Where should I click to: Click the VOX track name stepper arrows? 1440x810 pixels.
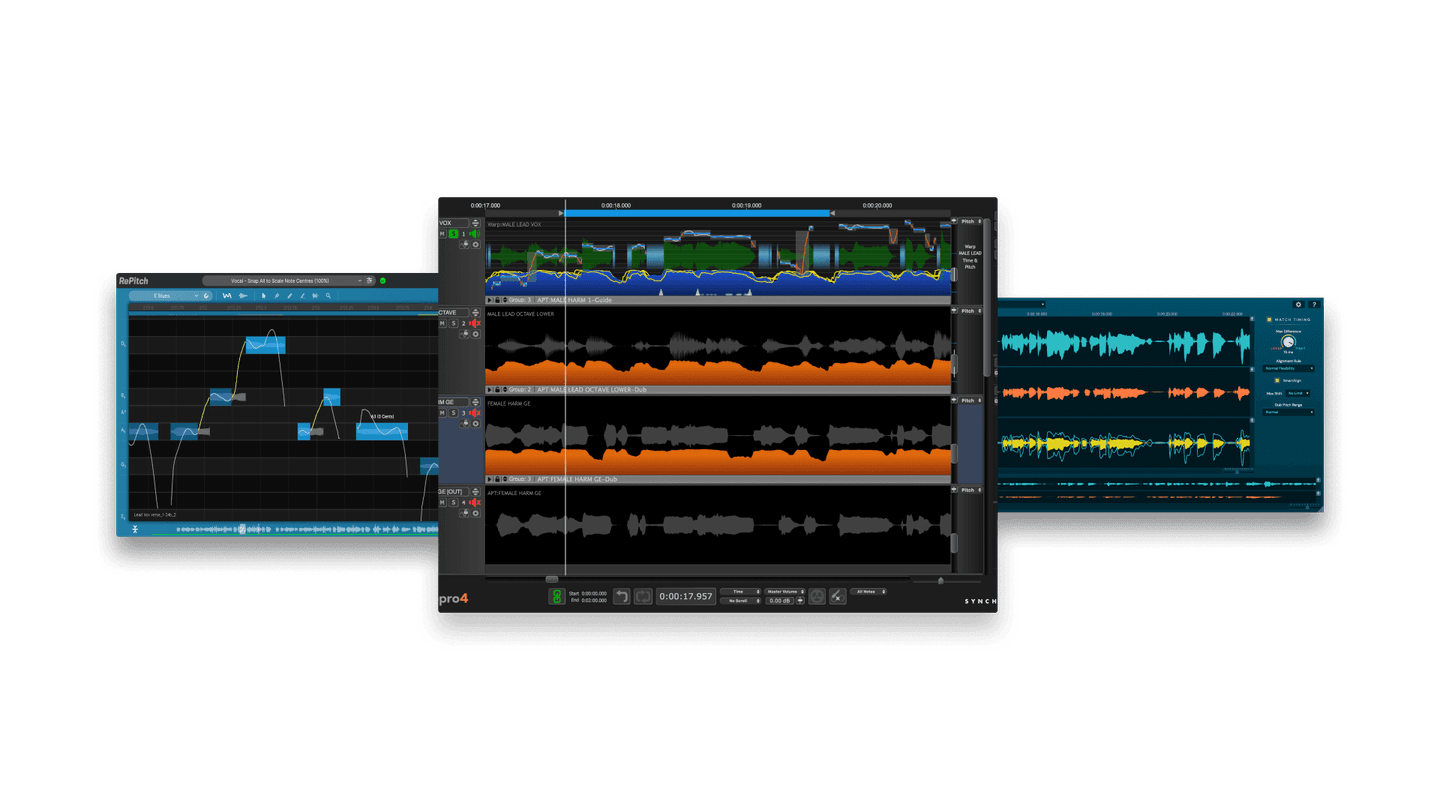click(x=476, y=223)
